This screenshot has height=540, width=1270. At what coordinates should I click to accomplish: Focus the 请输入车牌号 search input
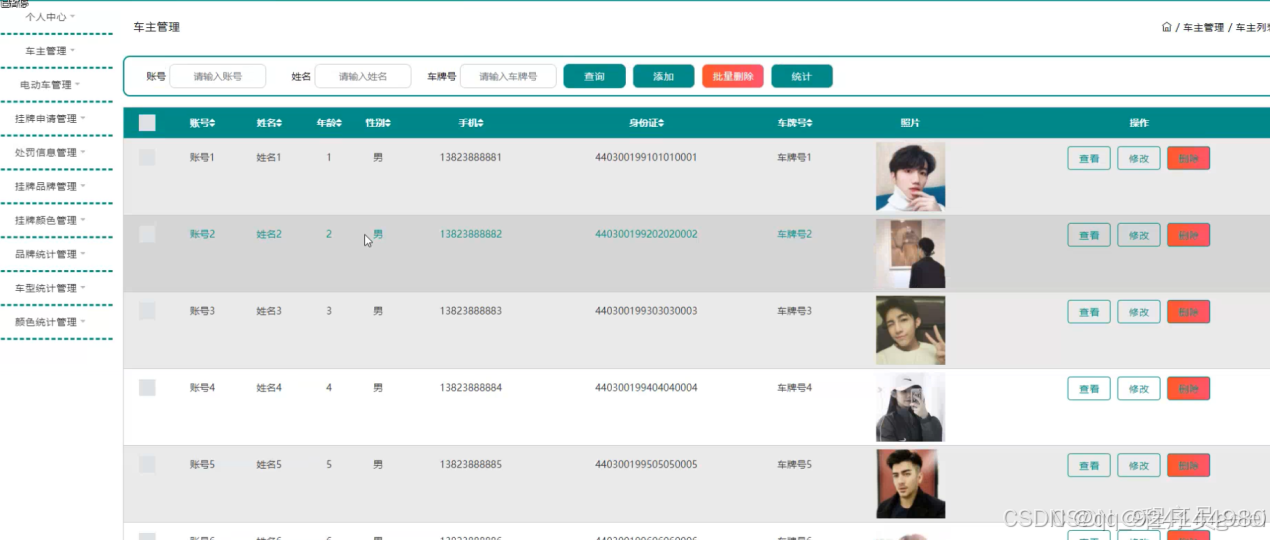click(x=508, y=76)
